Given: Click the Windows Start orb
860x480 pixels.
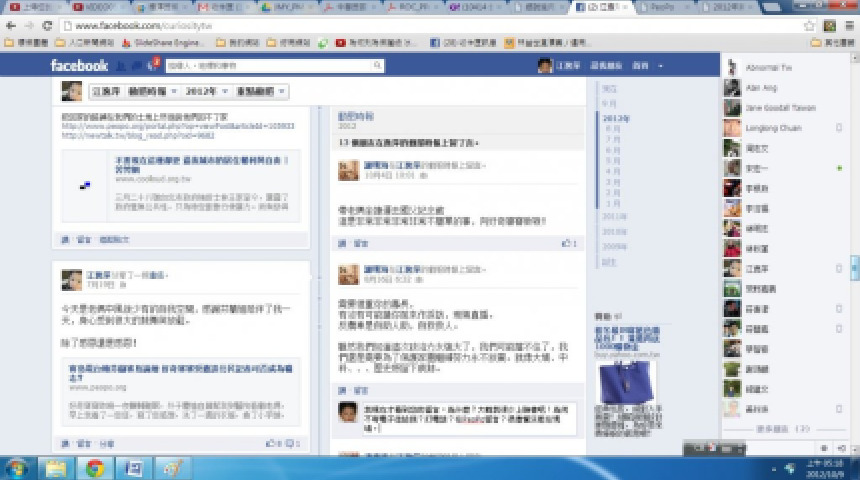Looking at the screenshot, I should (x=16, y=467).
